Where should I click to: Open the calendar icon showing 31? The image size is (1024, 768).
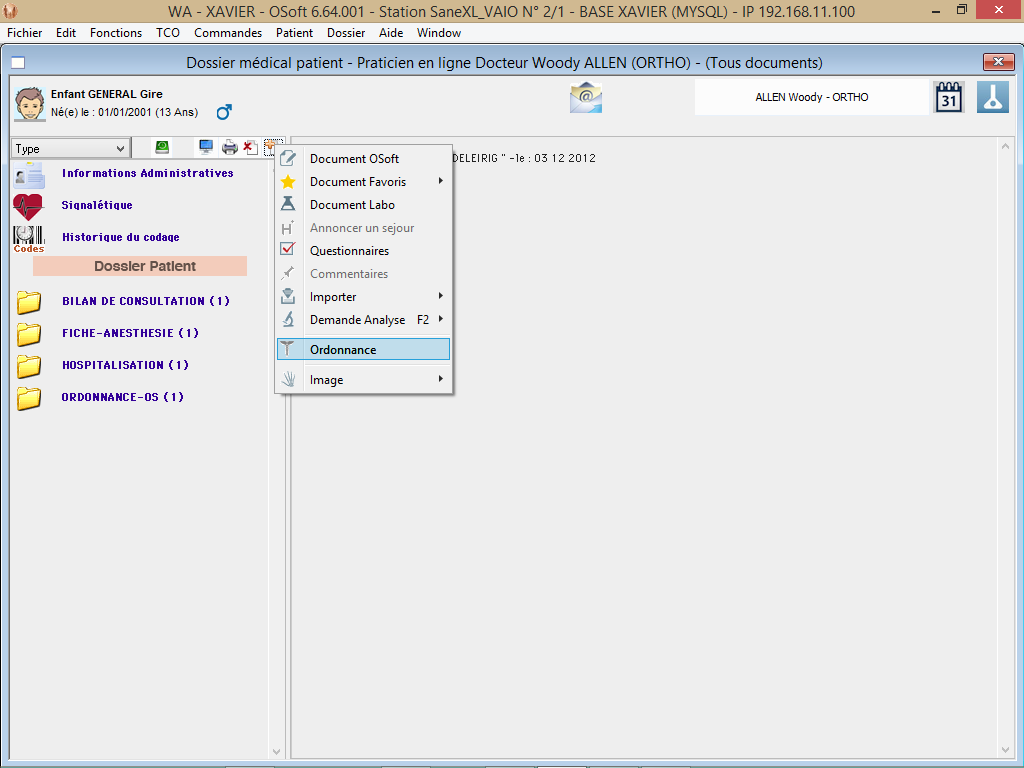[x=948, y=97]
